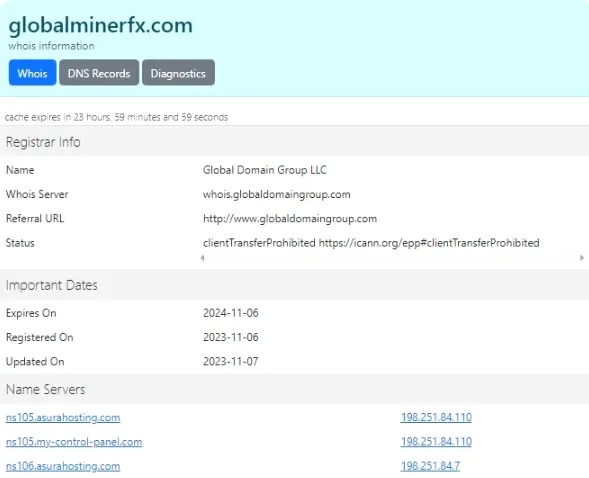The width and height of the screenshot is (589, 478).
Task: Open the IP link beside ns105.asurahosting.com
Action: 436,417
